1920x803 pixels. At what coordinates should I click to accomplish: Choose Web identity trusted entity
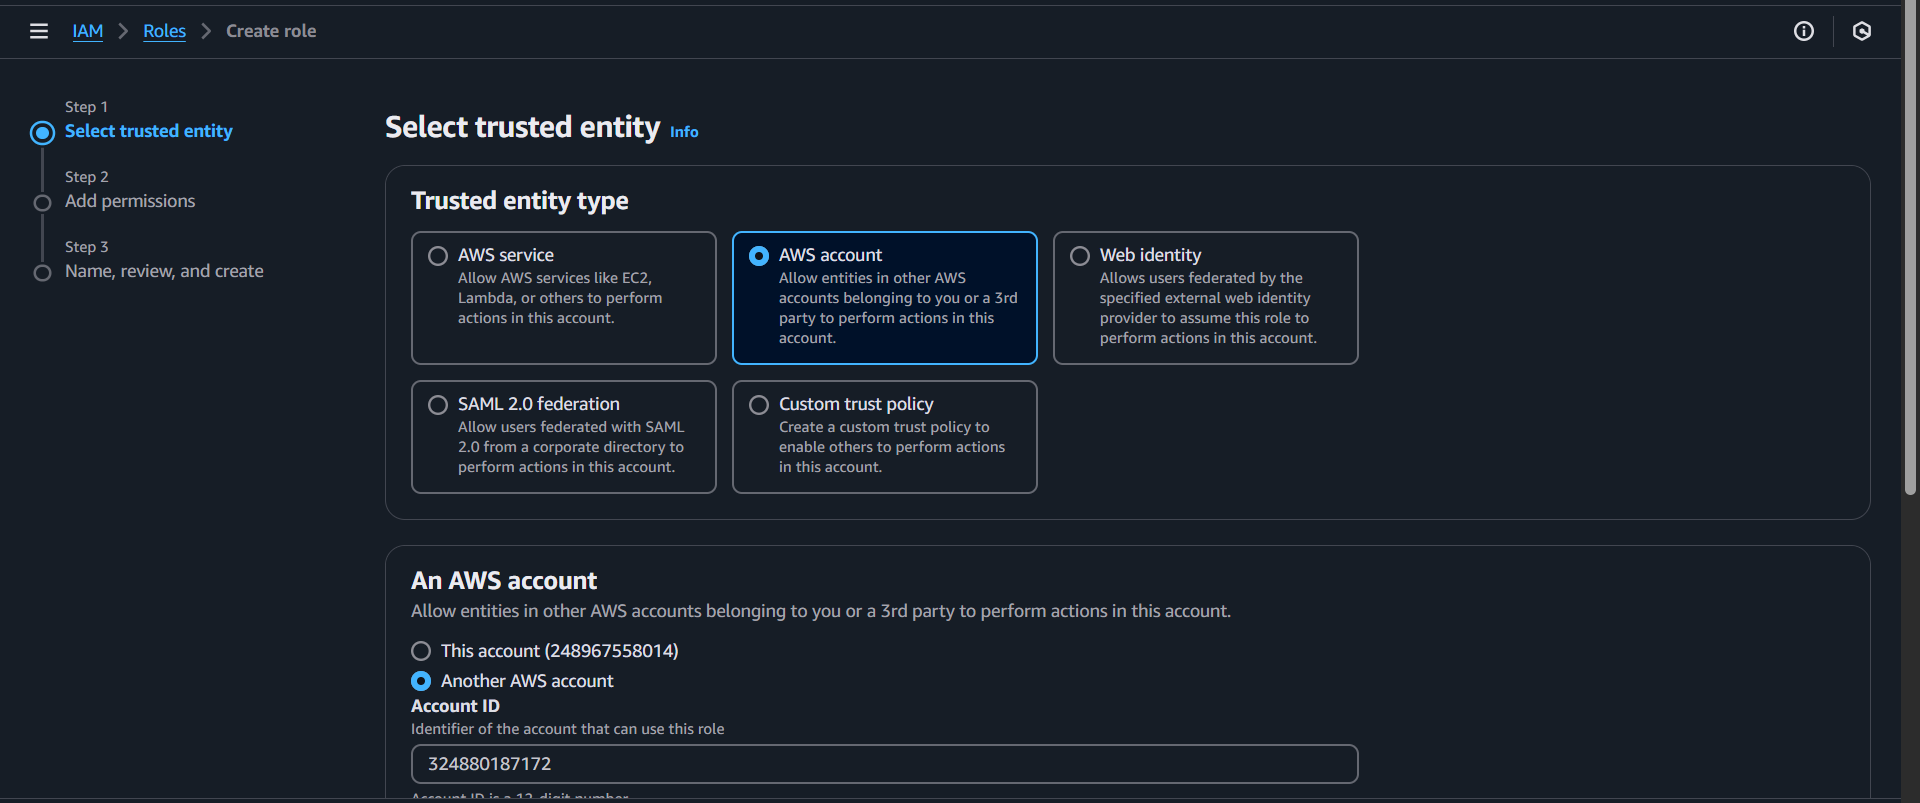(x=1080, y=256)
